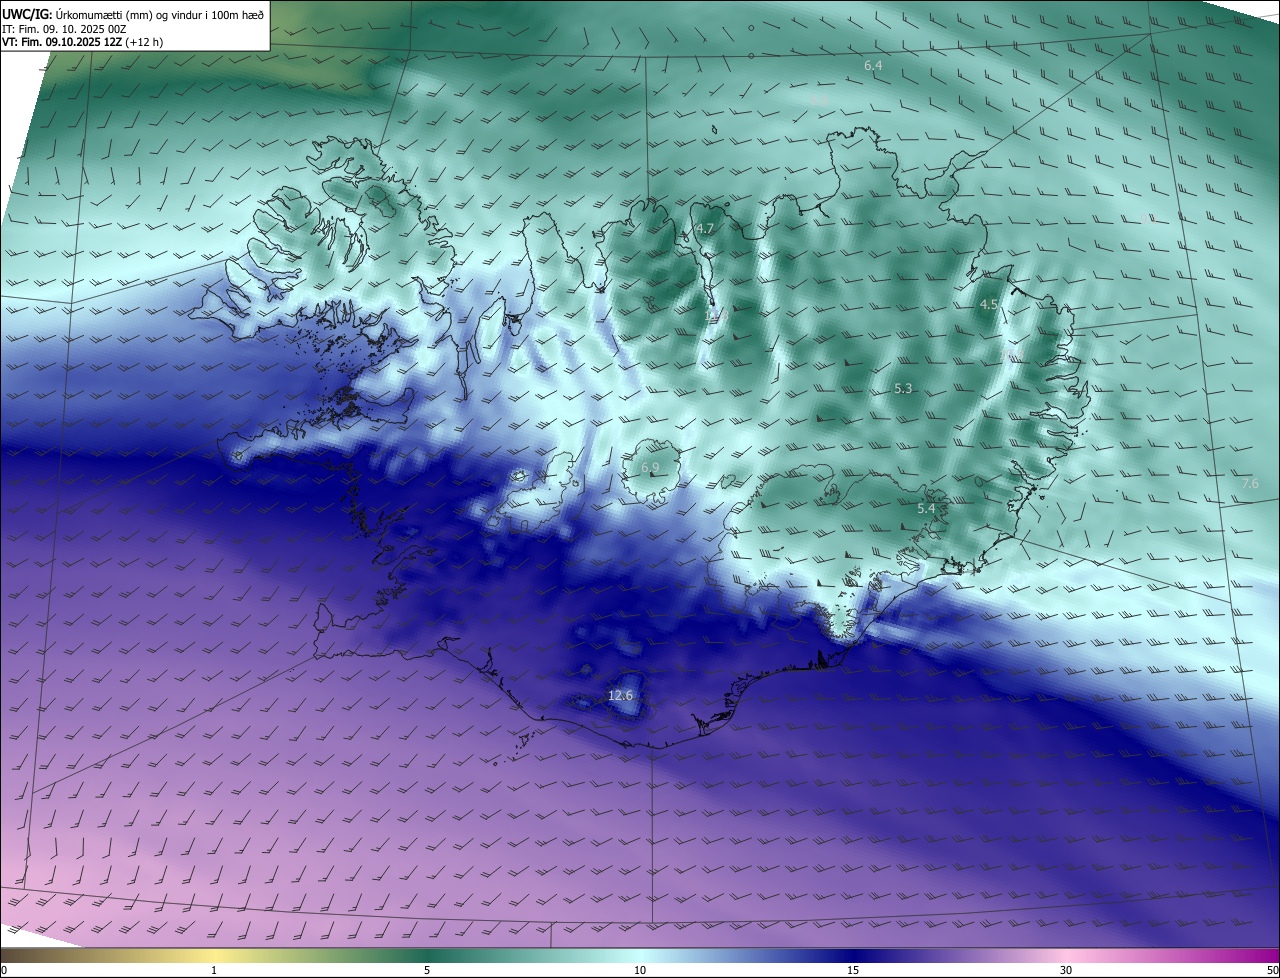Click the colorbar tick label 15
The width and height of the screenshot is (1280, 978).
853,970
